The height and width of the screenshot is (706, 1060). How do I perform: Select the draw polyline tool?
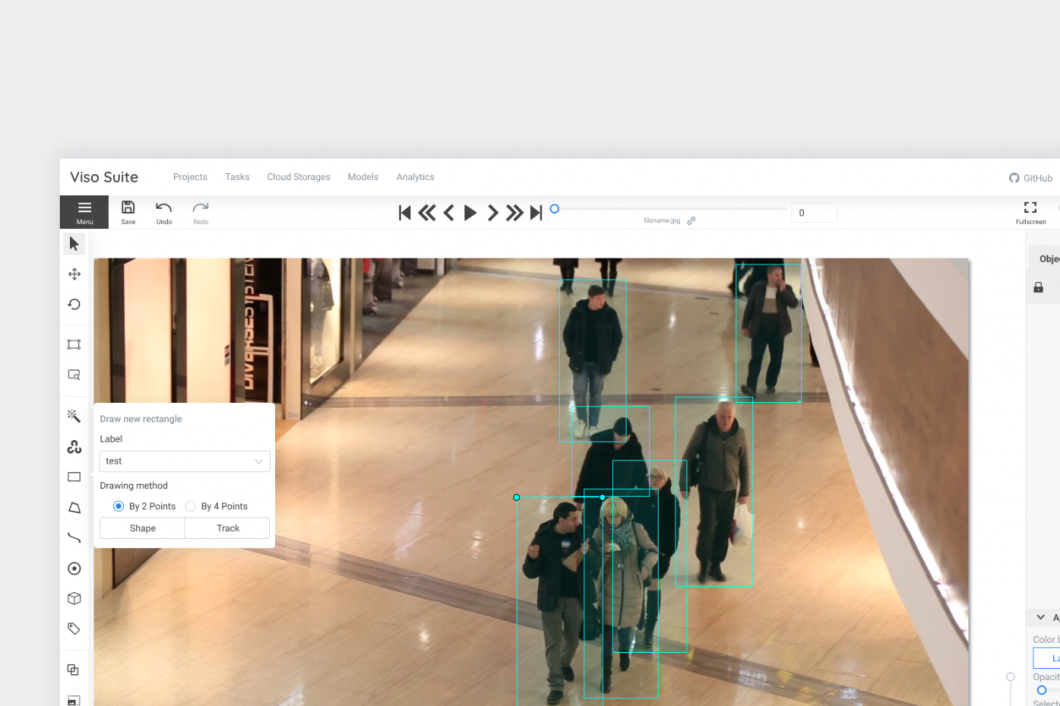pyautogui.click(x=74, y=538)
